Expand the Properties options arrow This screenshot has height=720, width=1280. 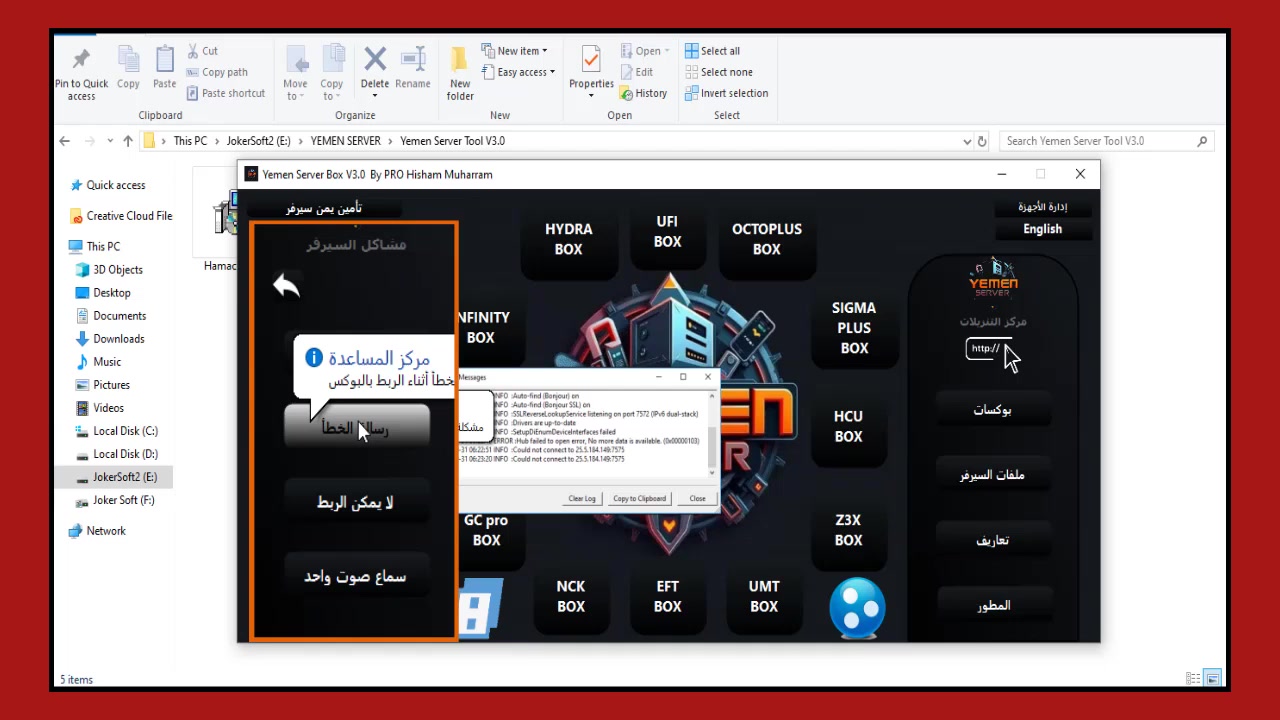coord(591,96)
